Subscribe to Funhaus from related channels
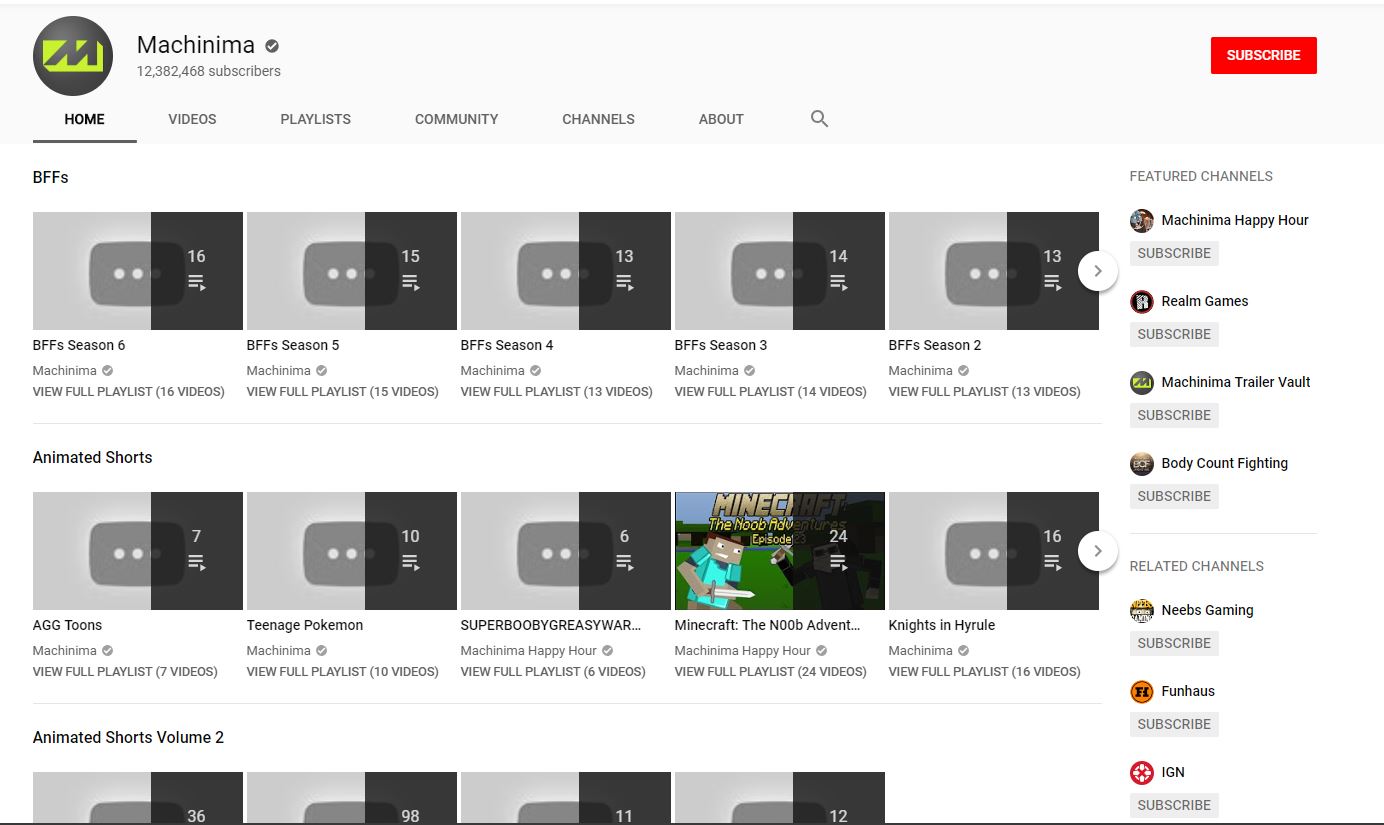This screenshot has width=1384, height=825. pyautogui.click(x=1173, y=724)
